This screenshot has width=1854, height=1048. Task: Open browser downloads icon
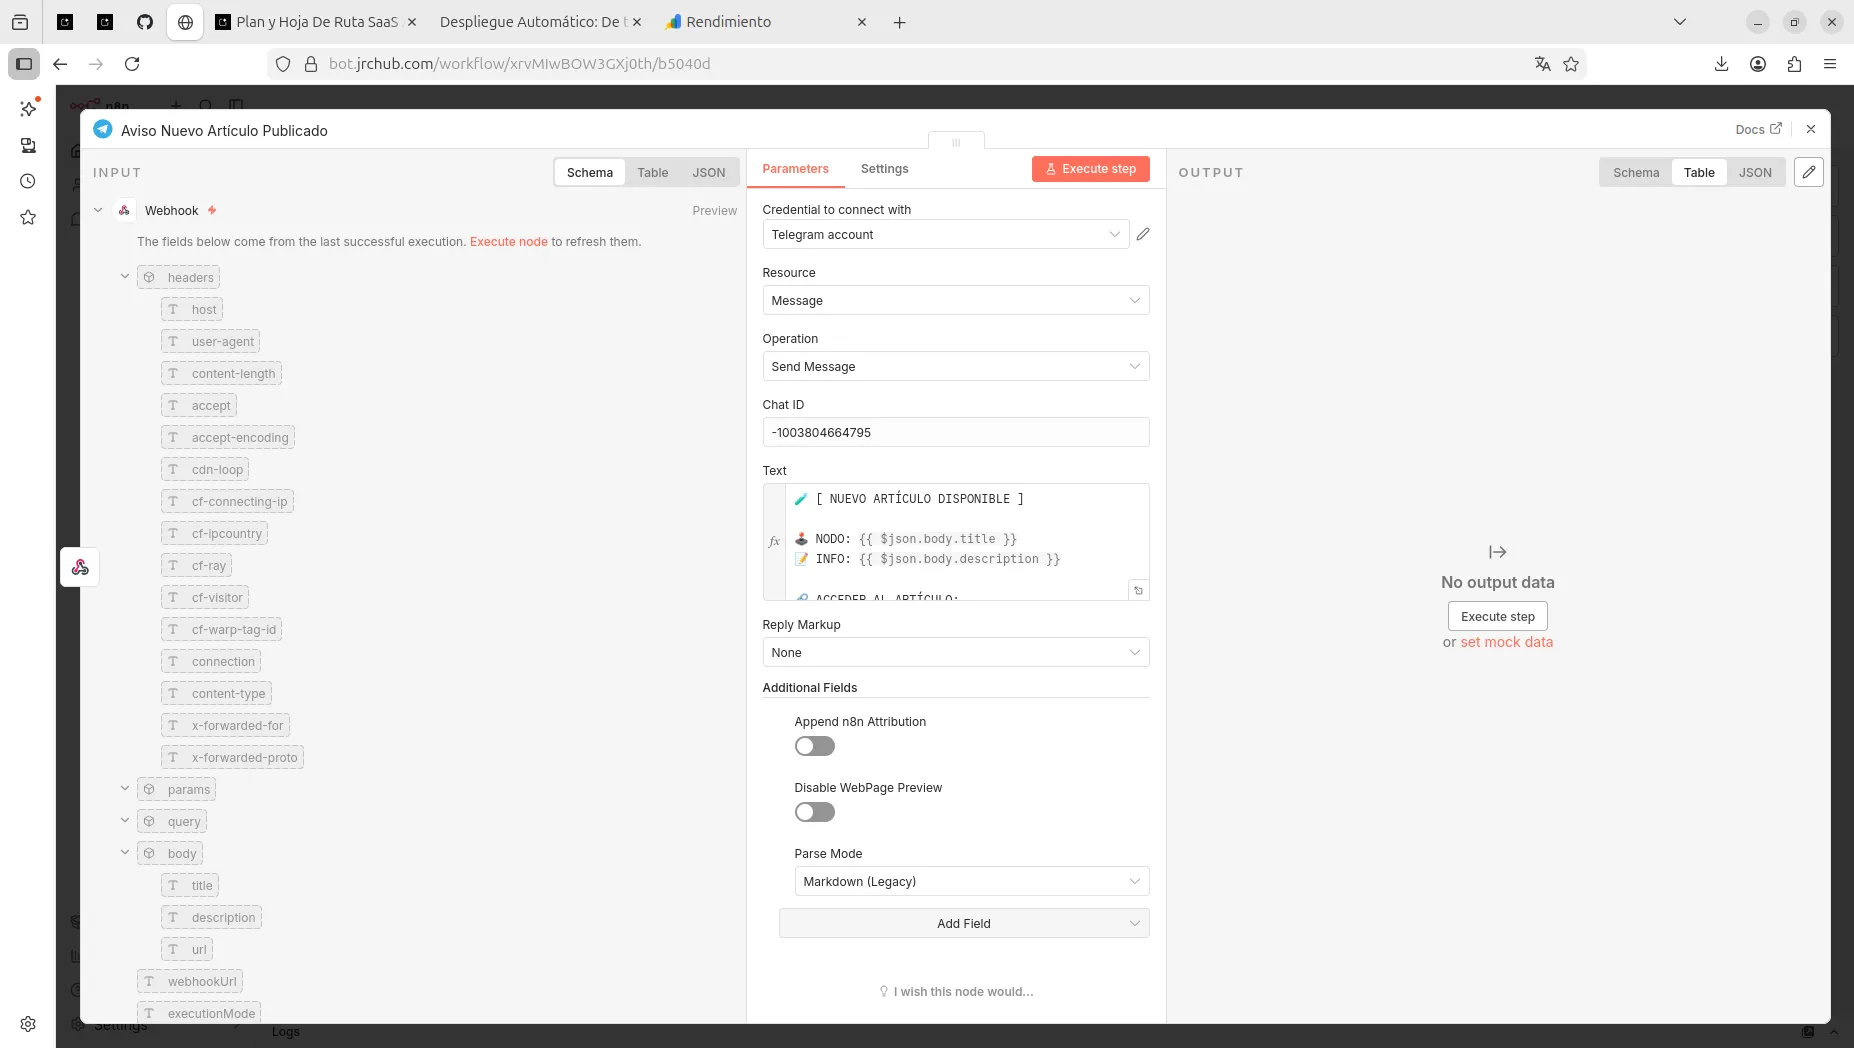[x=1721, y=64]
